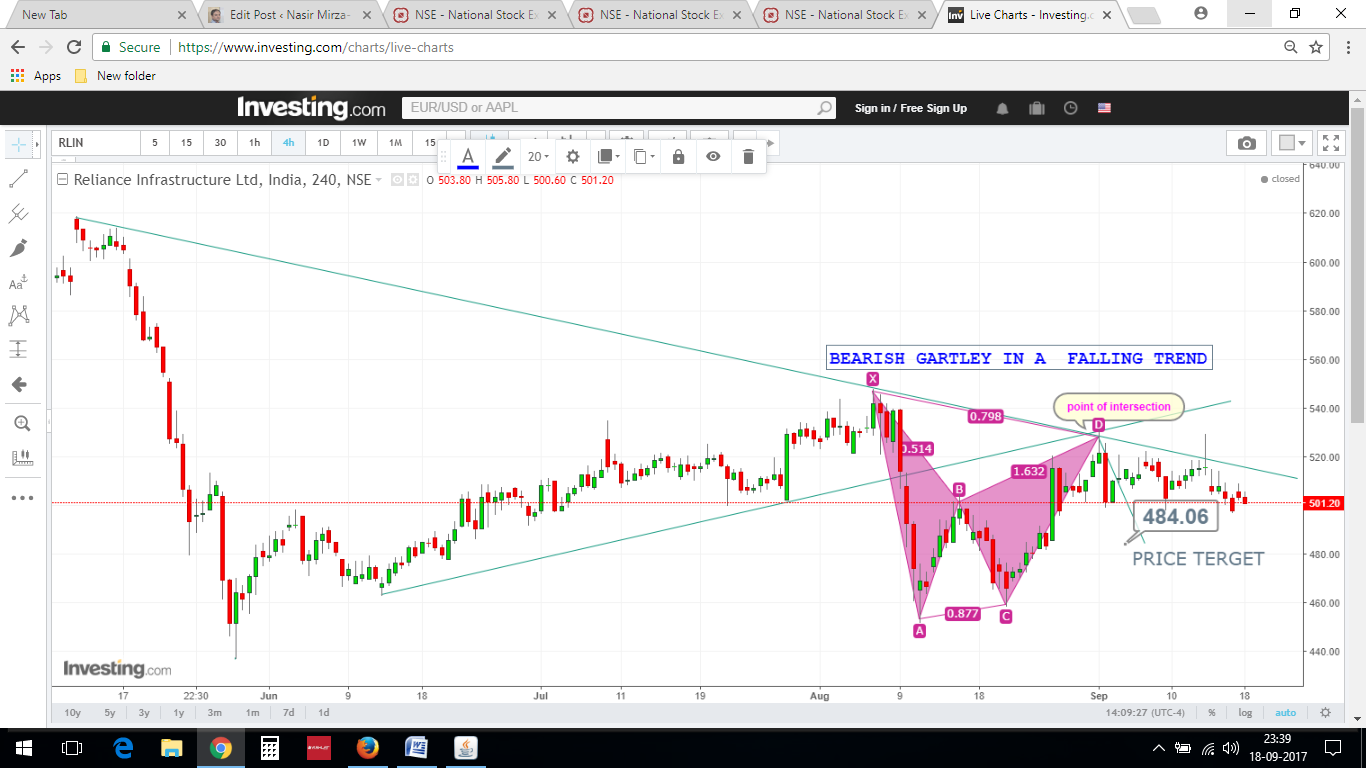Hide the selected drawing with eye icon
1366x768 pixels.
[713, 156]
